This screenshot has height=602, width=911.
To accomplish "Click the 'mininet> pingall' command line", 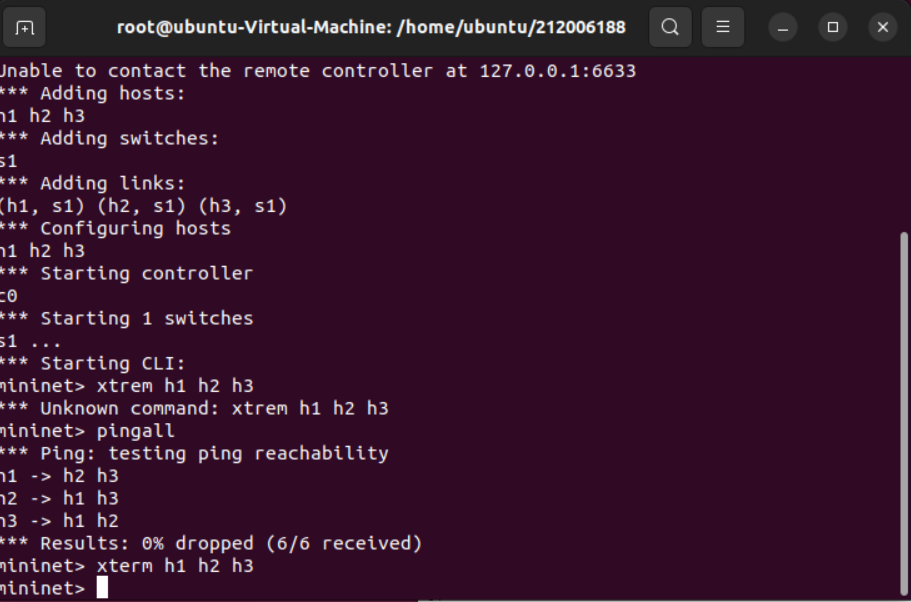I will pyautogui.click(x=87, y=431).
